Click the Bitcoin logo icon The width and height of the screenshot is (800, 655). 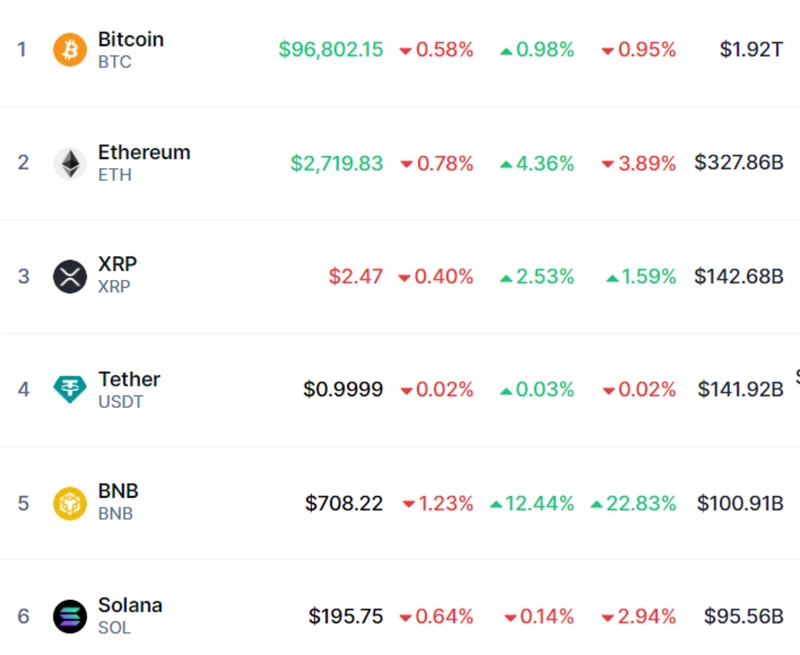pos(70,49)
